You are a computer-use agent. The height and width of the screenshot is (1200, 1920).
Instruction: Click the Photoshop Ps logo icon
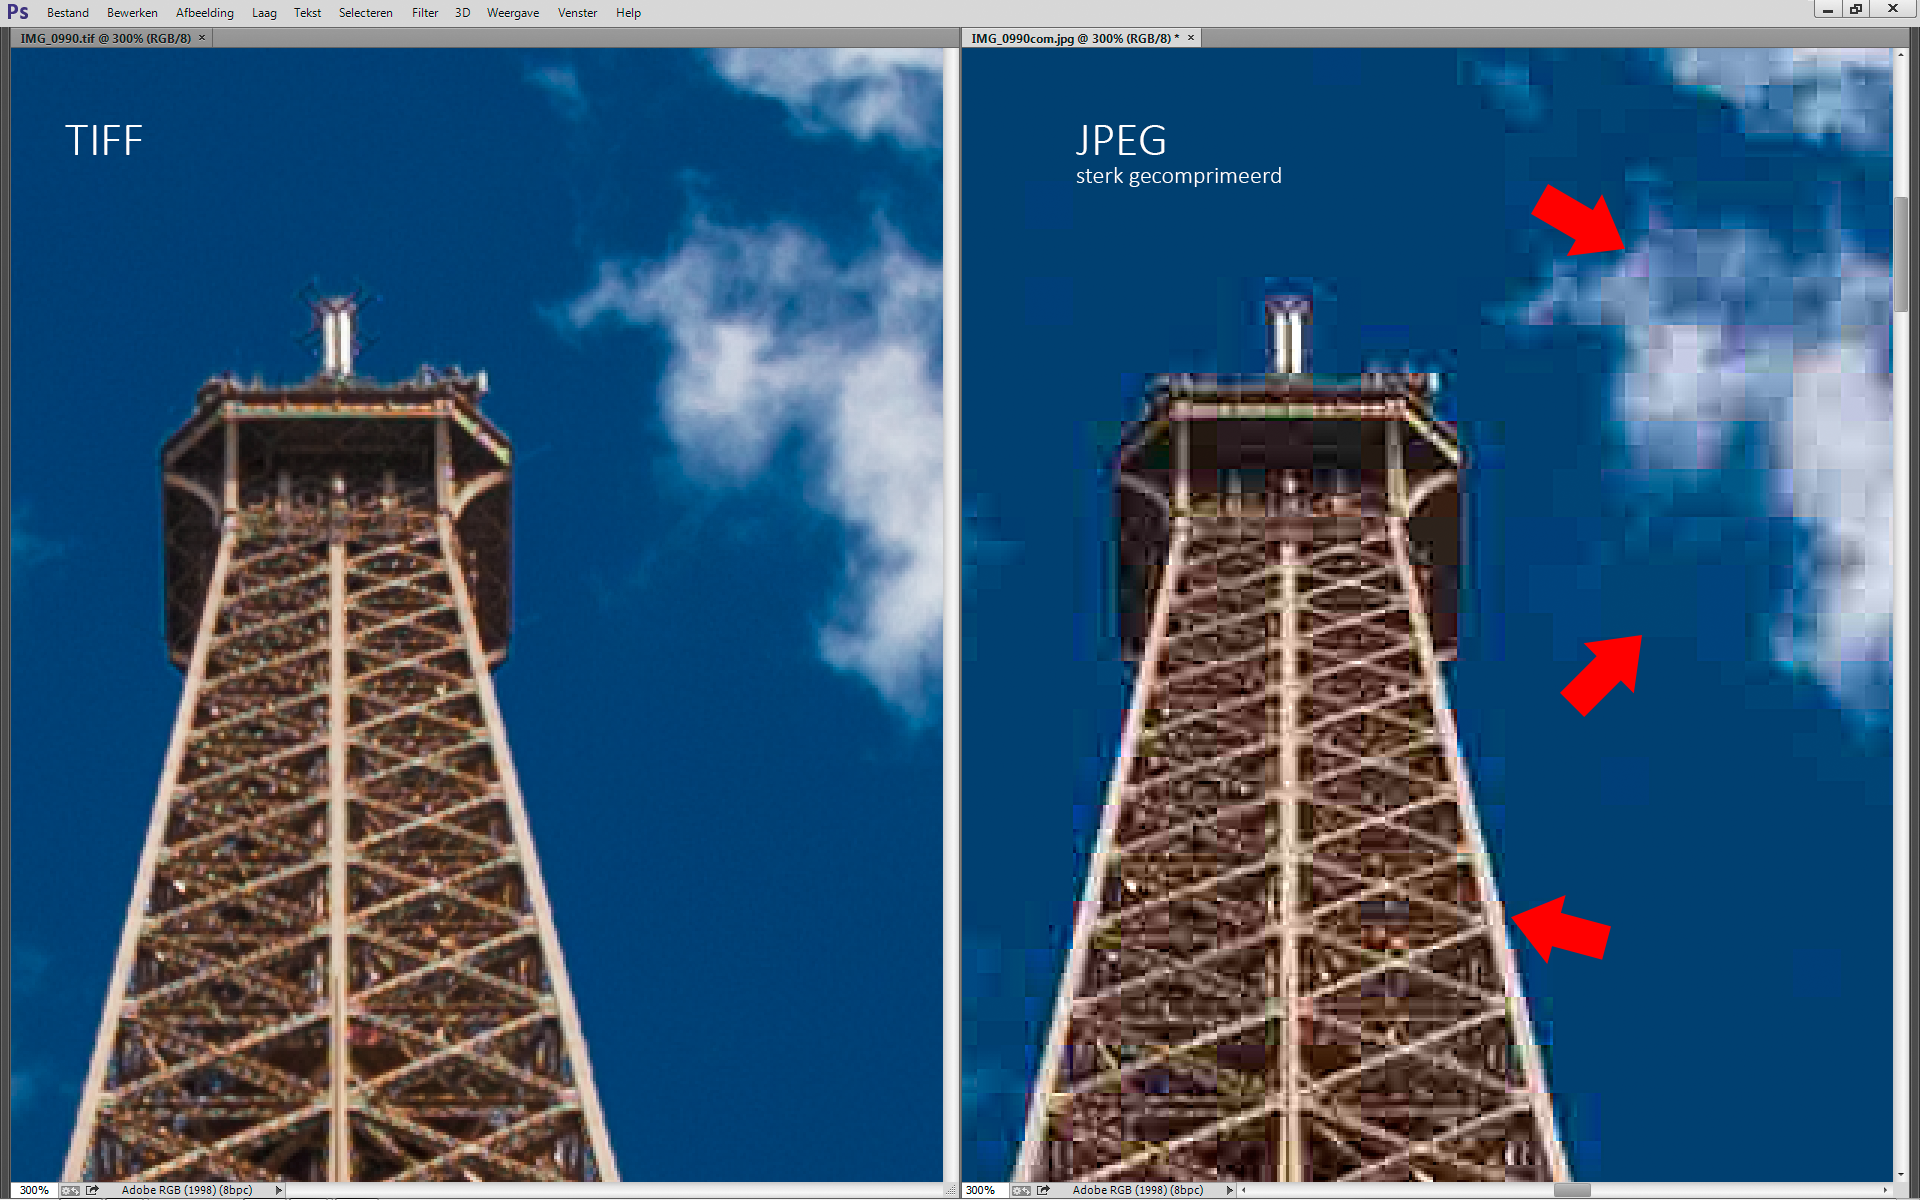(17, 12)
